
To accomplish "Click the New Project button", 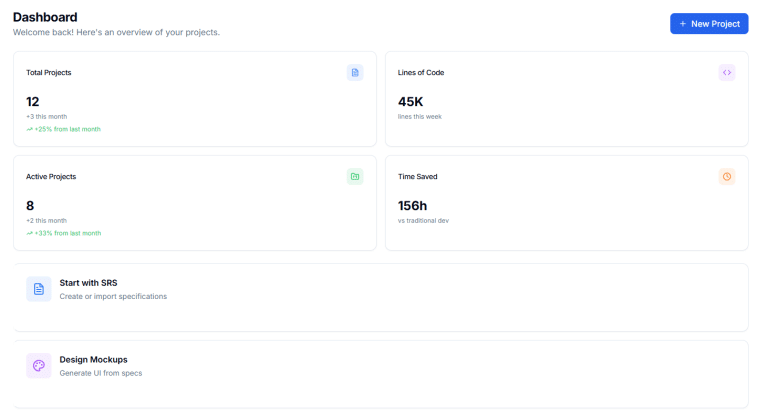I will point(709,23).
